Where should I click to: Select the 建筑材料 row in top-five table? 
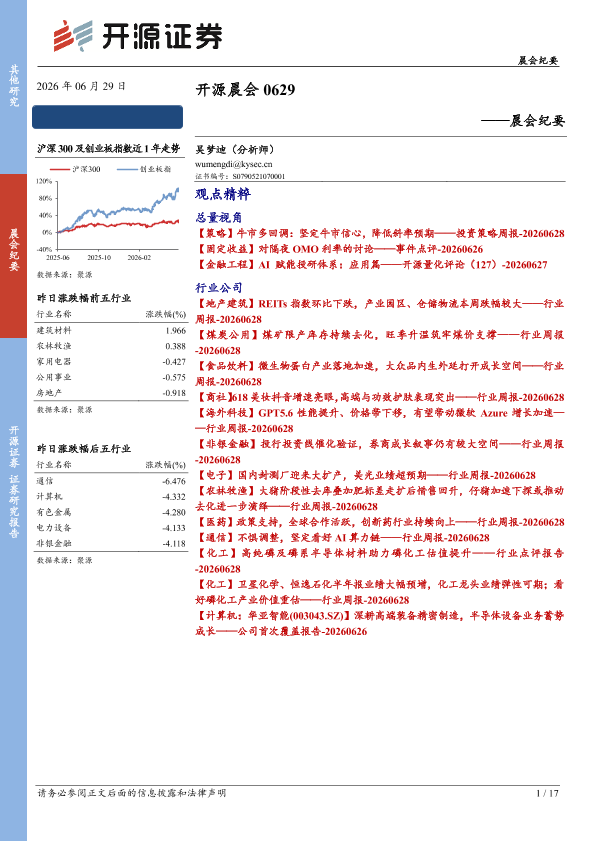click(111, 330)
